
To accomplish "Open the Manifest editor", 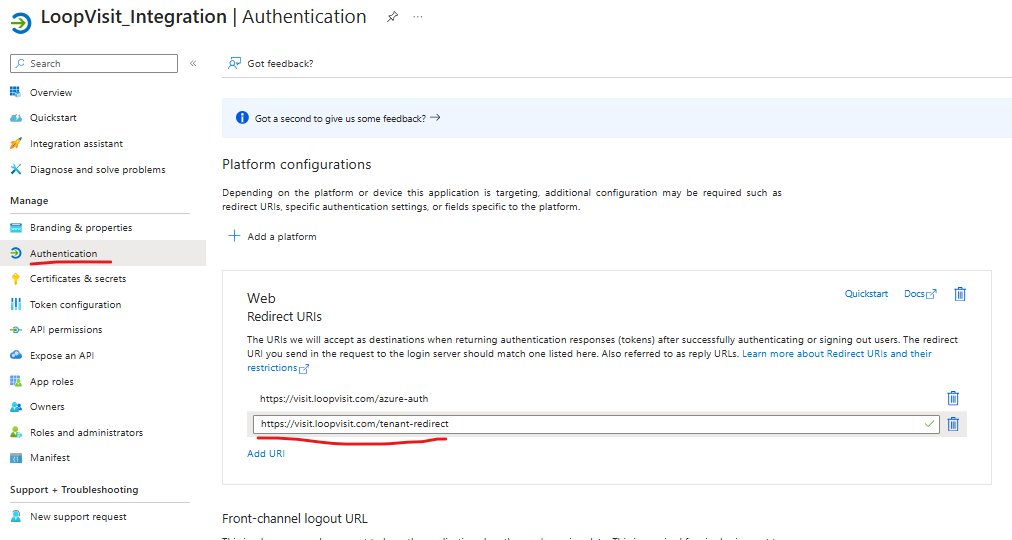I will [x=50, y=457].
